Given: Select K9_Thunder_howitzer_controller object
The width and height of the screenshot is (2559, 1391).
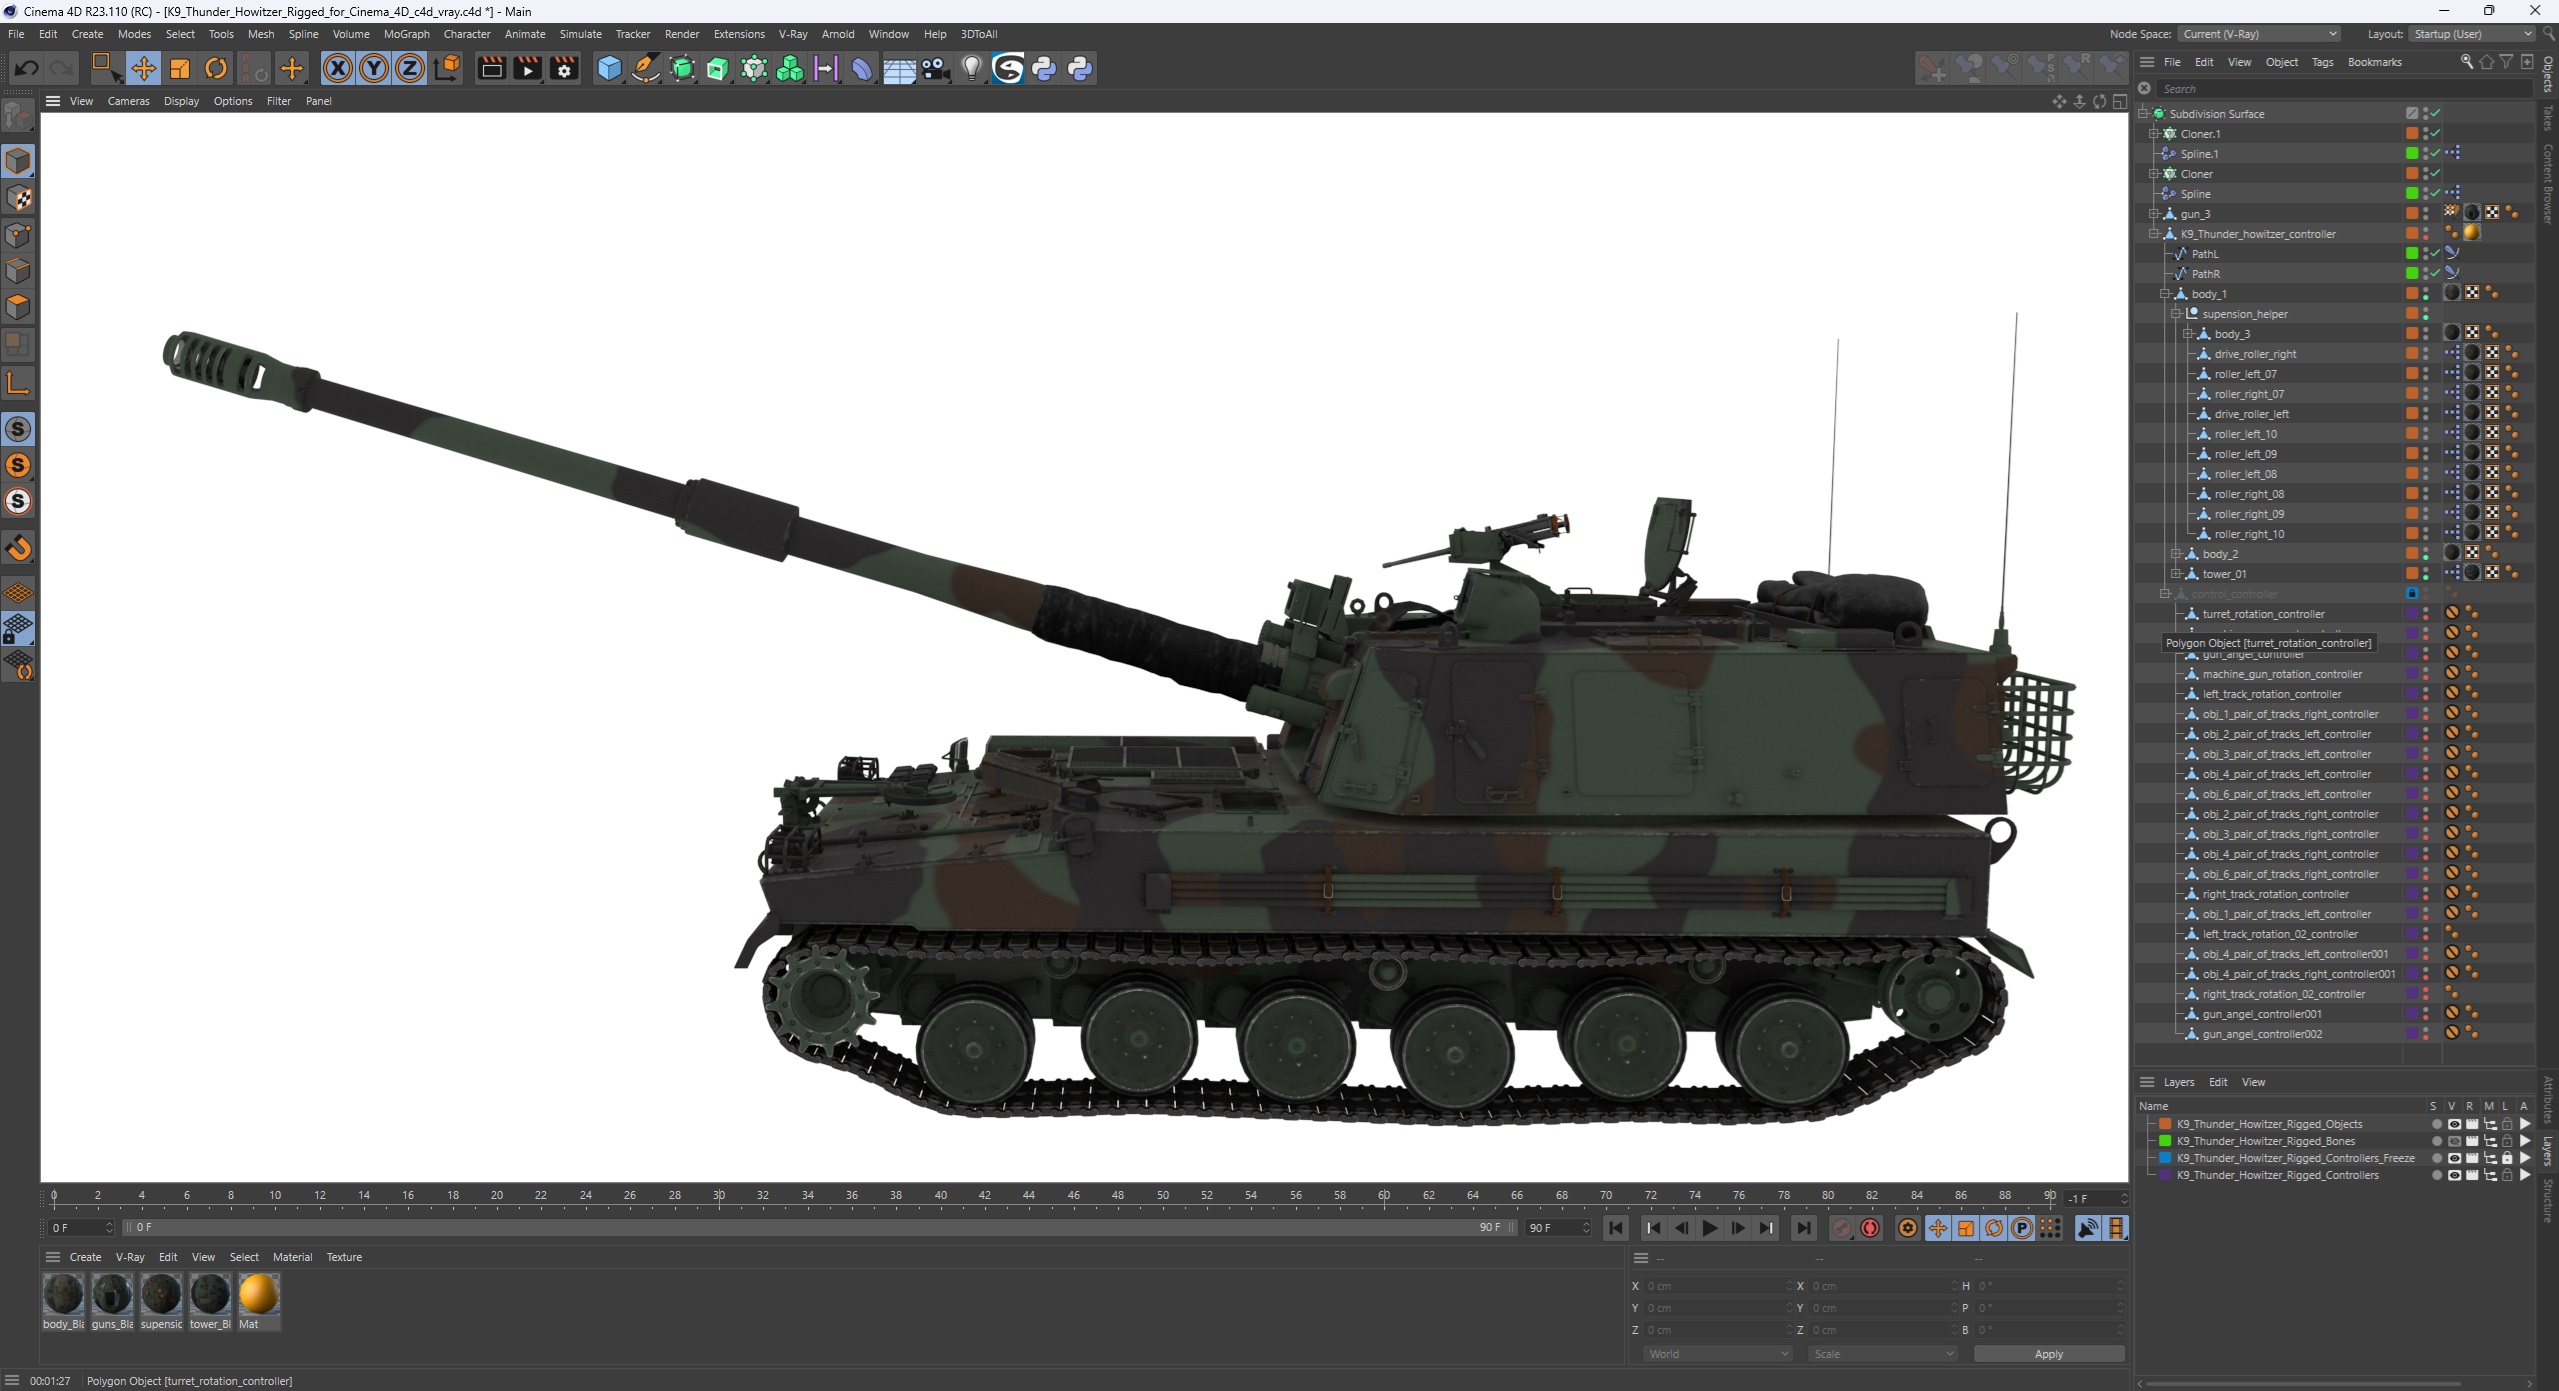Looking at the screenshot, I should pos(2258,234).
